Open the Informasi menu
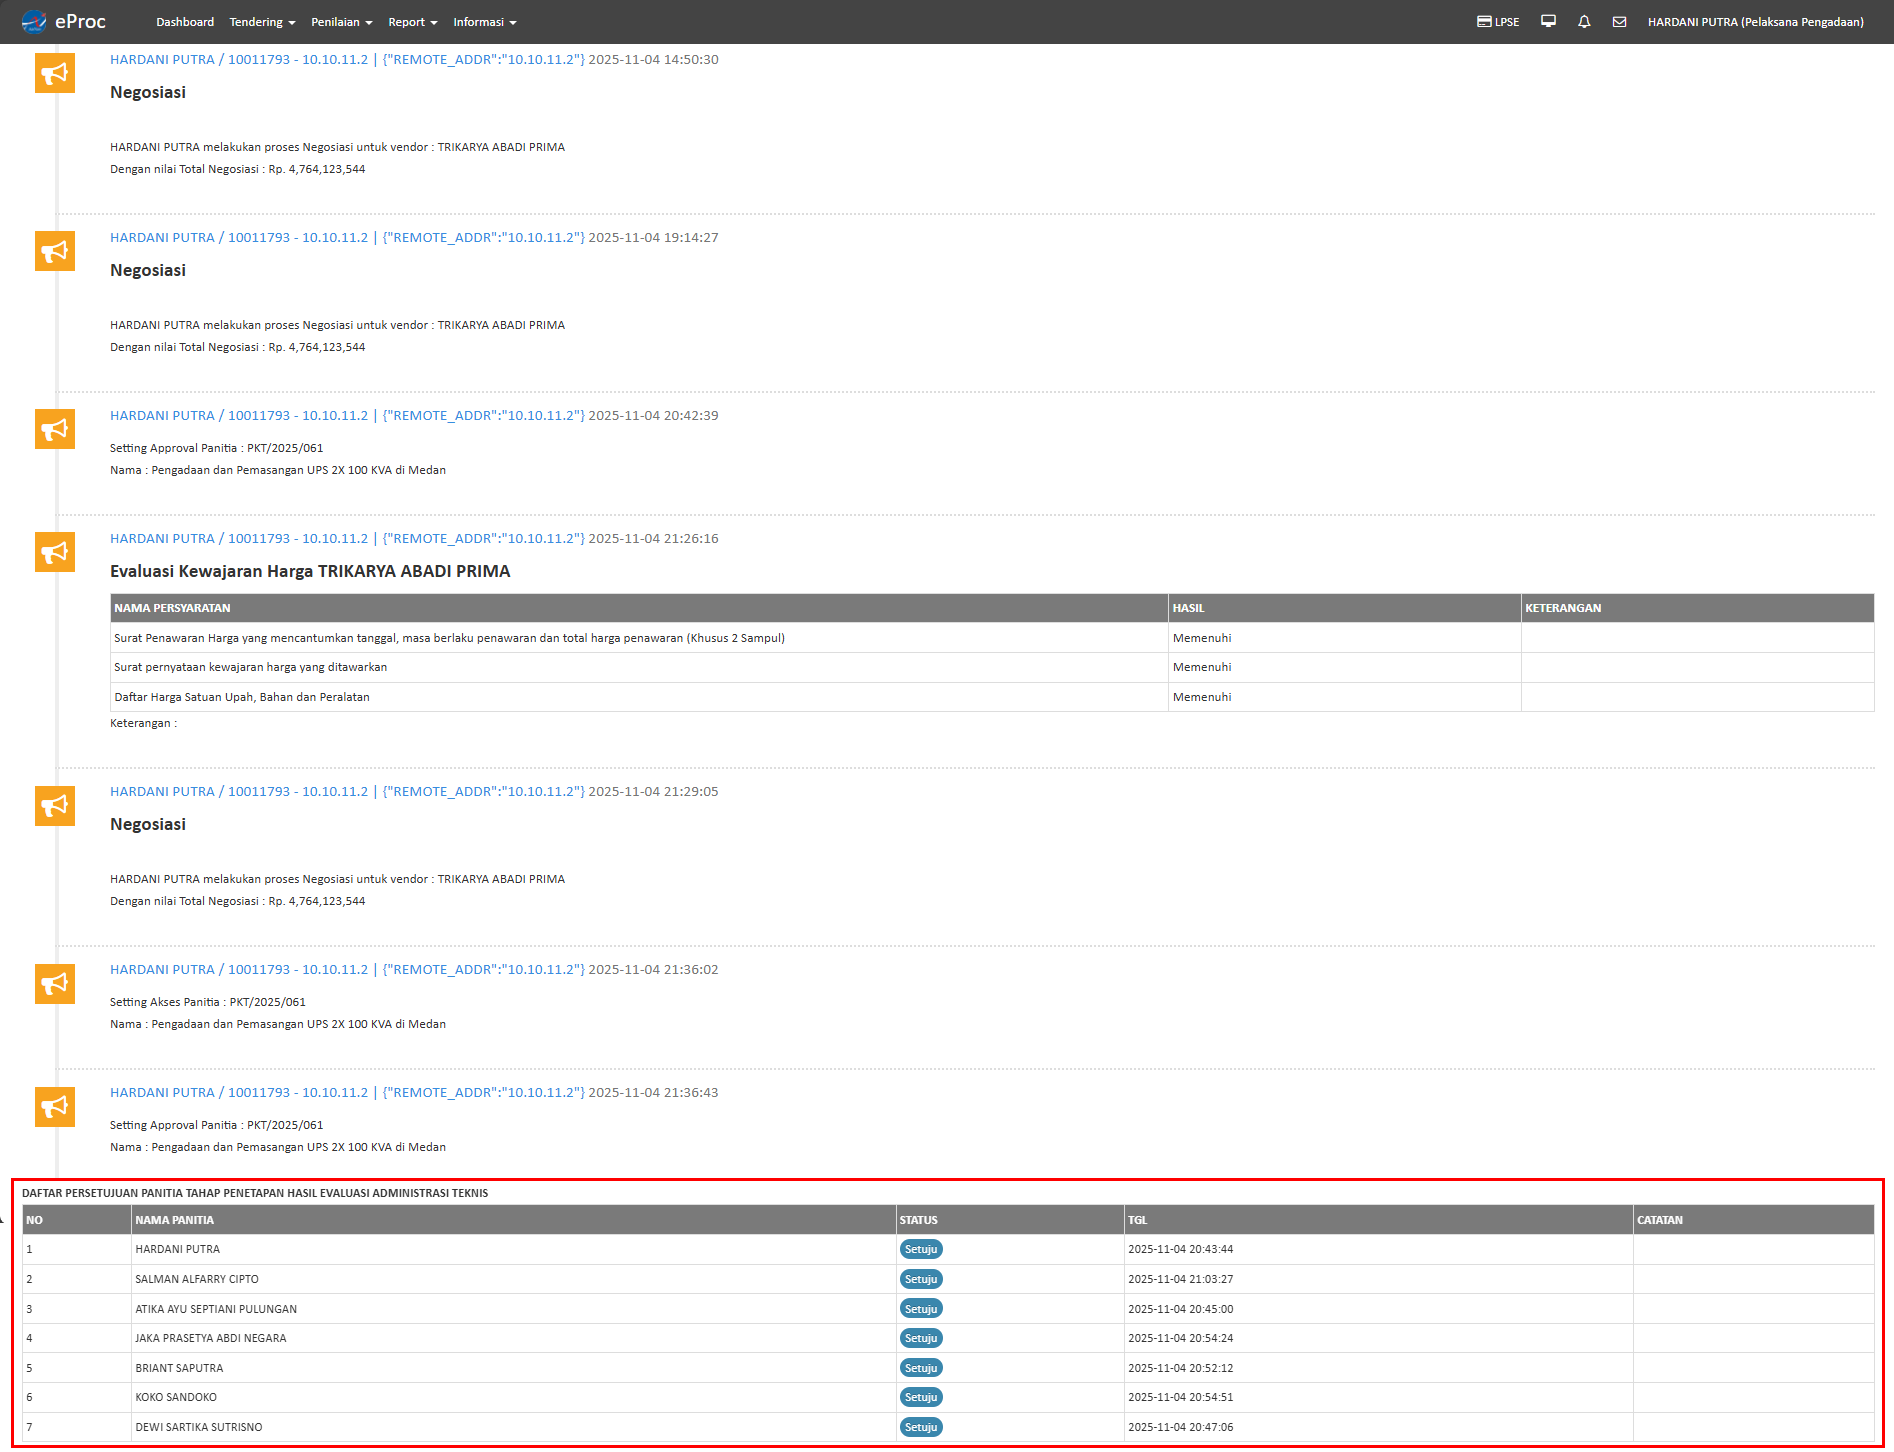 click(x=484, y=22)
